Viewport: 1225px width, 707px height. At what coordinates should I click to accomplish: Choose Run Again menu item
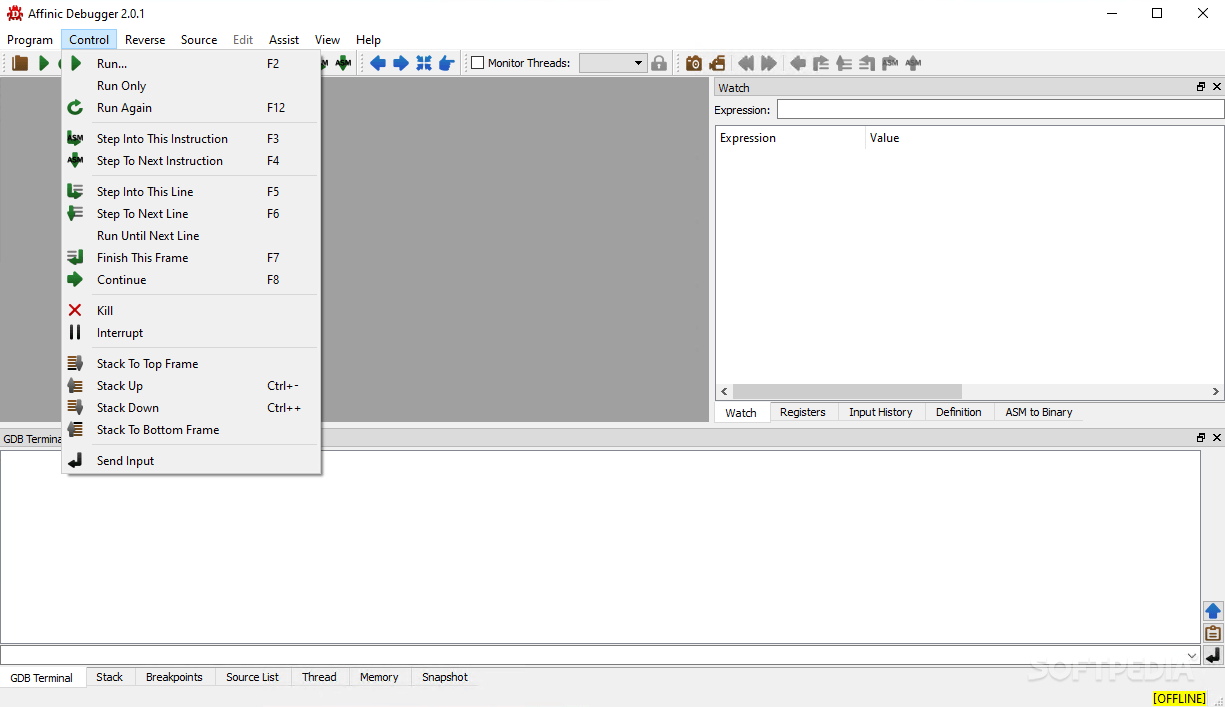(x=191, y=108)
